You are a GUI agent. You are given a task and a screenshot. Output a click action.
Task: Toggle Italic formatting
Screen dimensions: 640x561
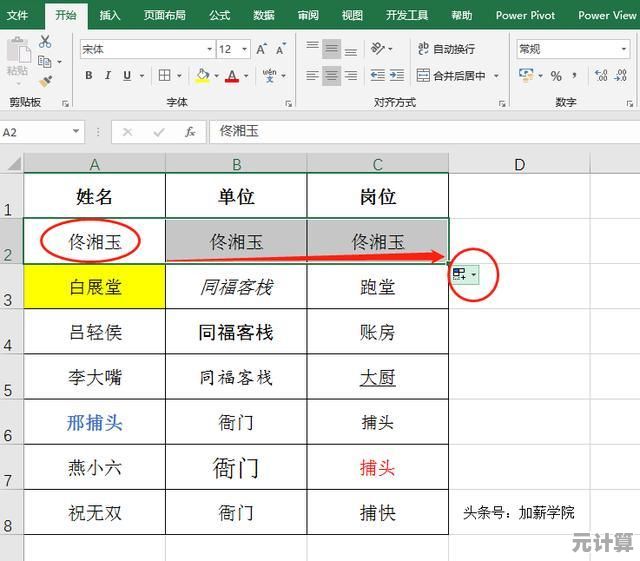coord(108,76)
